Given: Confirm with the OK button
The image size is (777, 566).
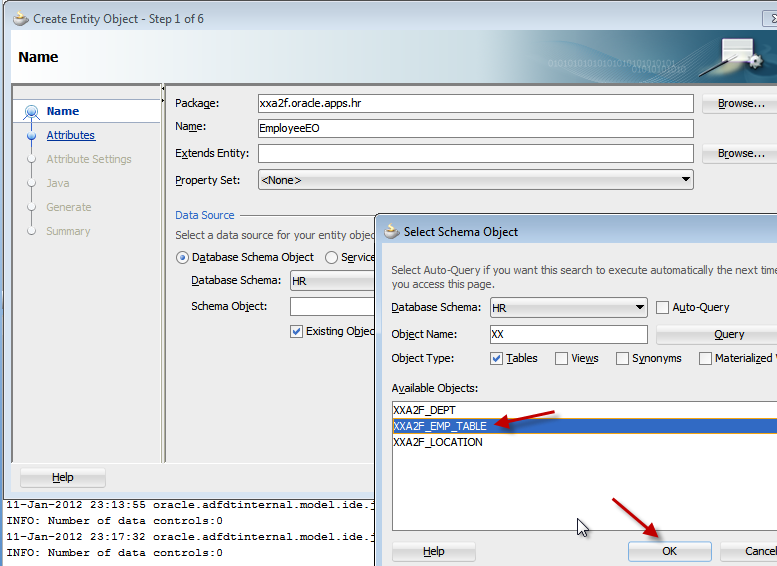Looking at the screenshot, I should point(669,551).
